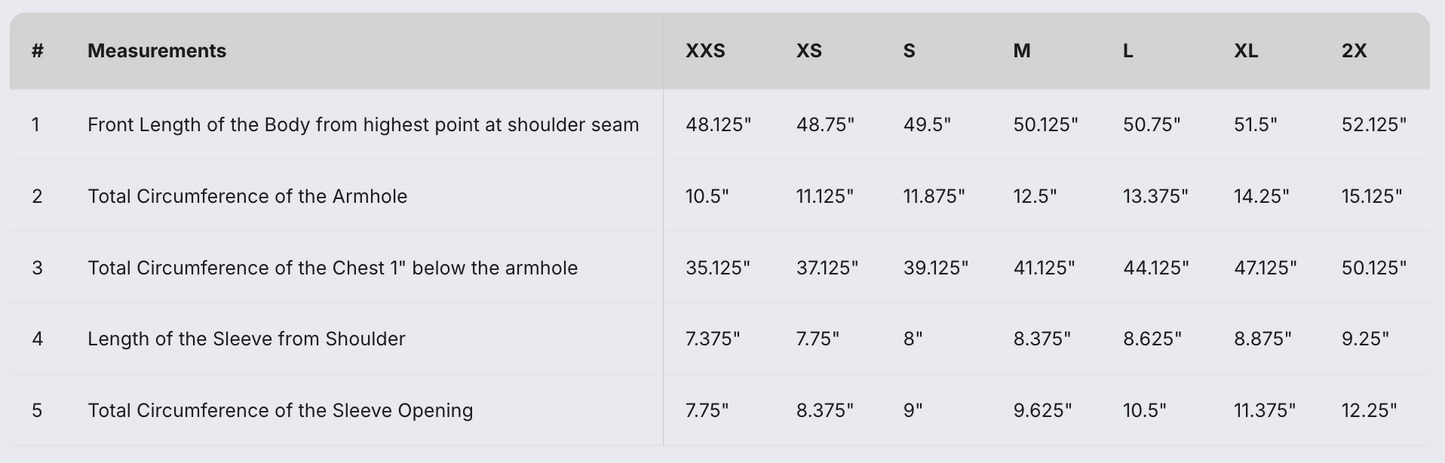Click the S size column header
1445x463 pixels.
click(909, 51)
